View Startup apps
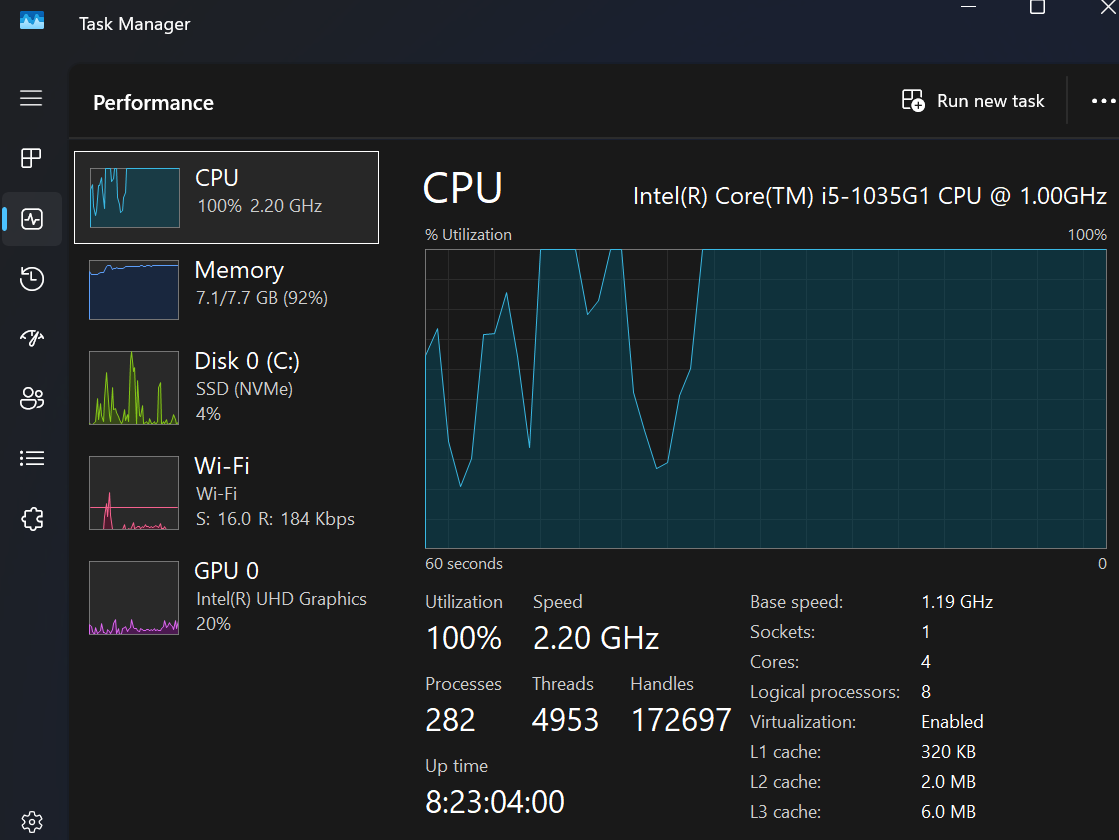Screen dimensions: 1119x840 31,338
